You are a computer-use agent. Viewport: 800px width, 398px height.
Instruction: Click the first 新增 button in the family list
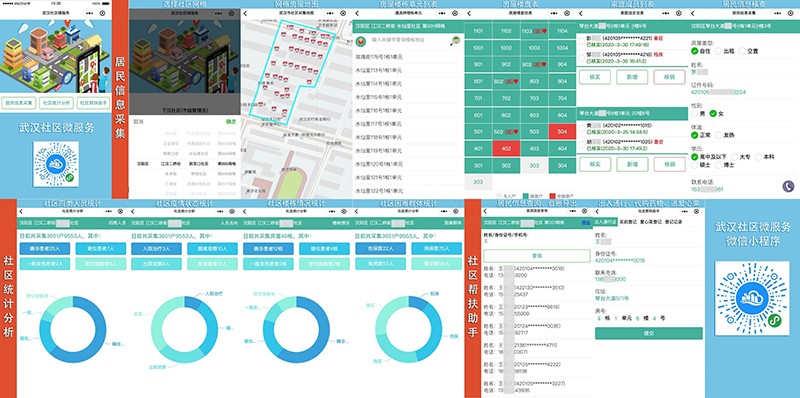632,77
